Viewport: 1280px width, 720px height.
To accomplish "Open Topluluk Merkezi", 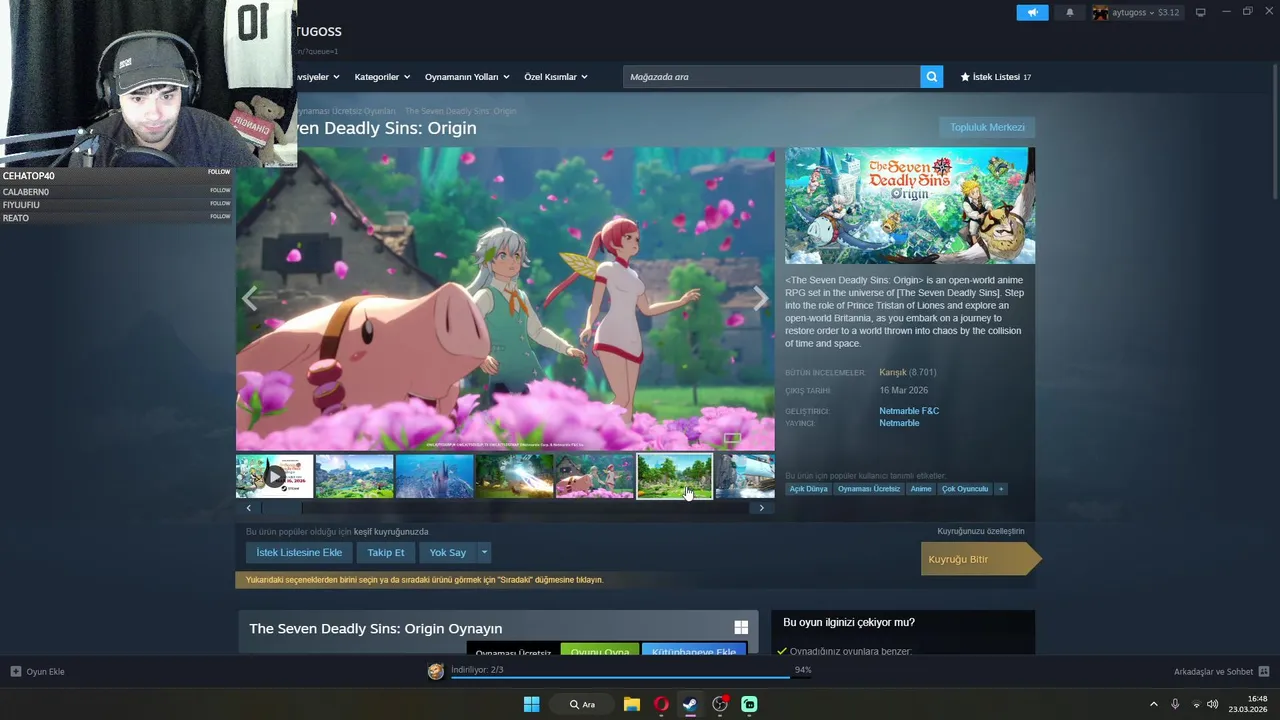I will tap(987, 127).
